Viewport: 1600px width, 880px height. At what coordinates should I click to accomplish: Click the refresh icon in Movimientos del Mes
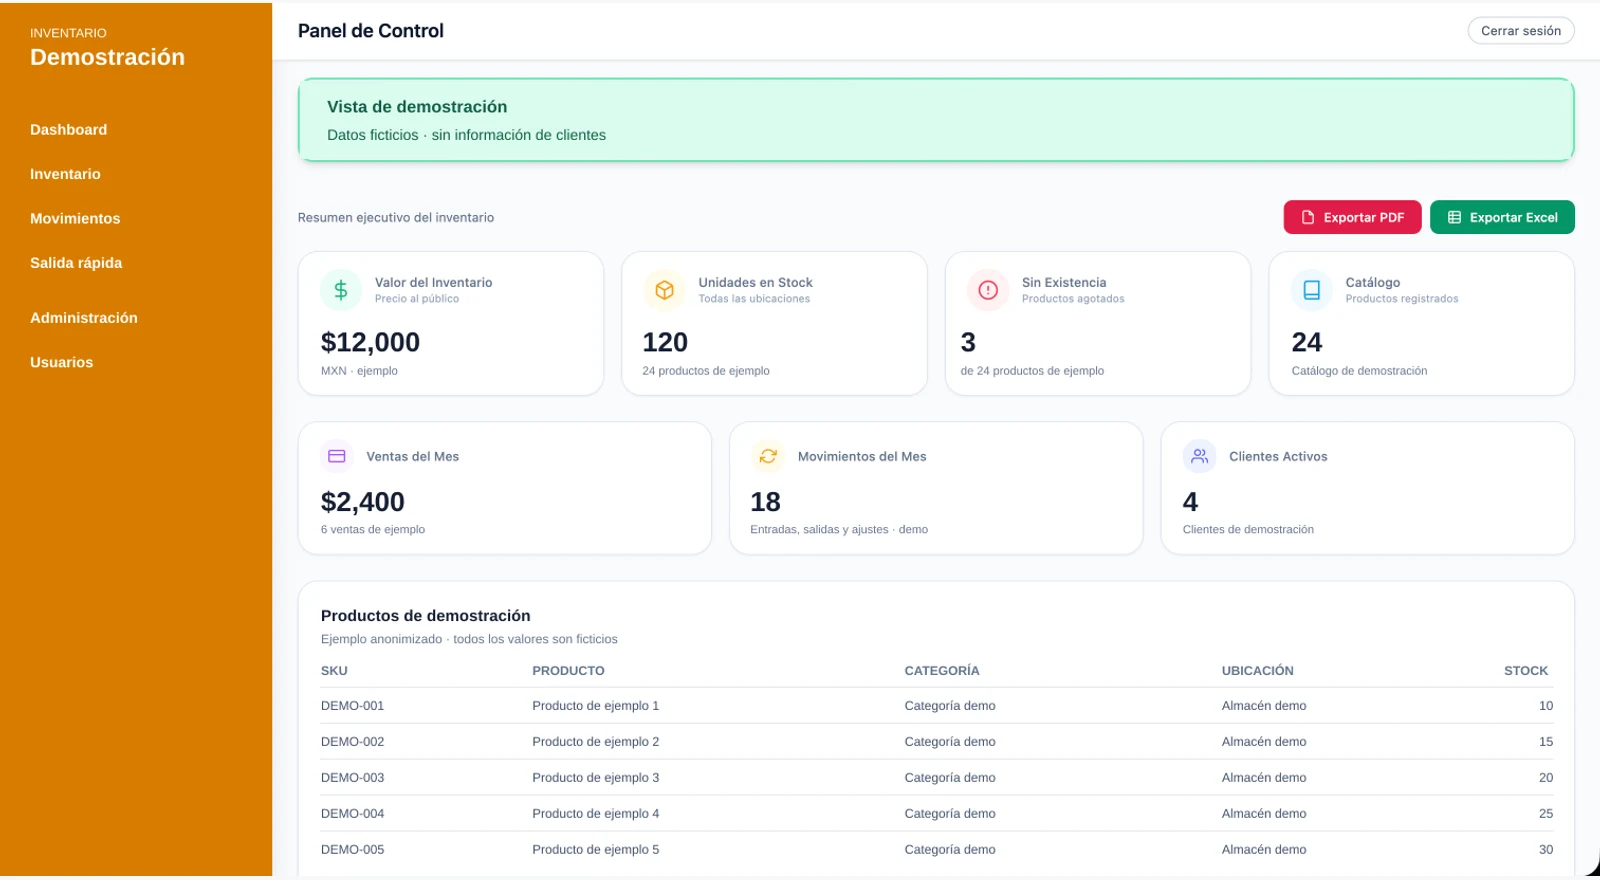point(768,456)
